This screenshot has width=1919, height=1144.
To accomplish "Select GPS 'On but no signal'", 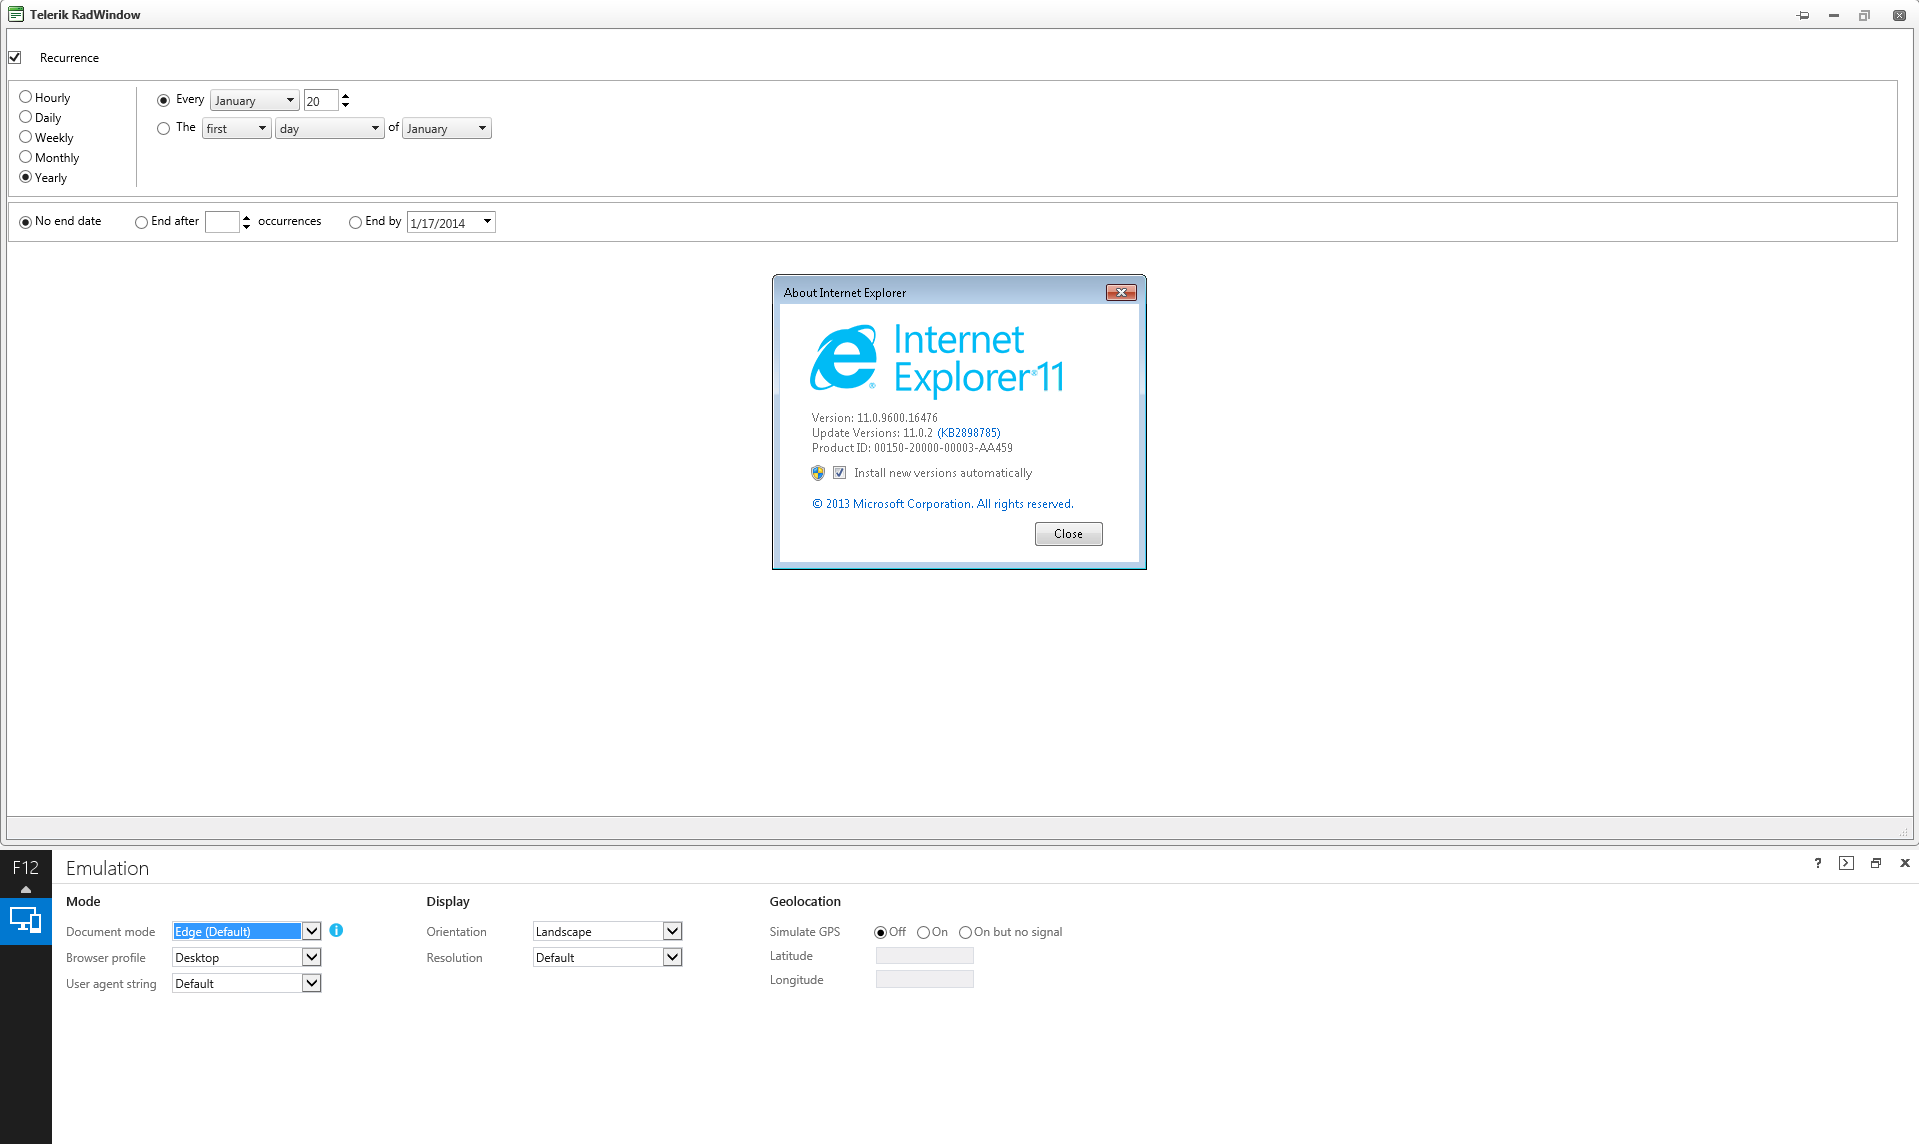I will (x=965, y=932).
